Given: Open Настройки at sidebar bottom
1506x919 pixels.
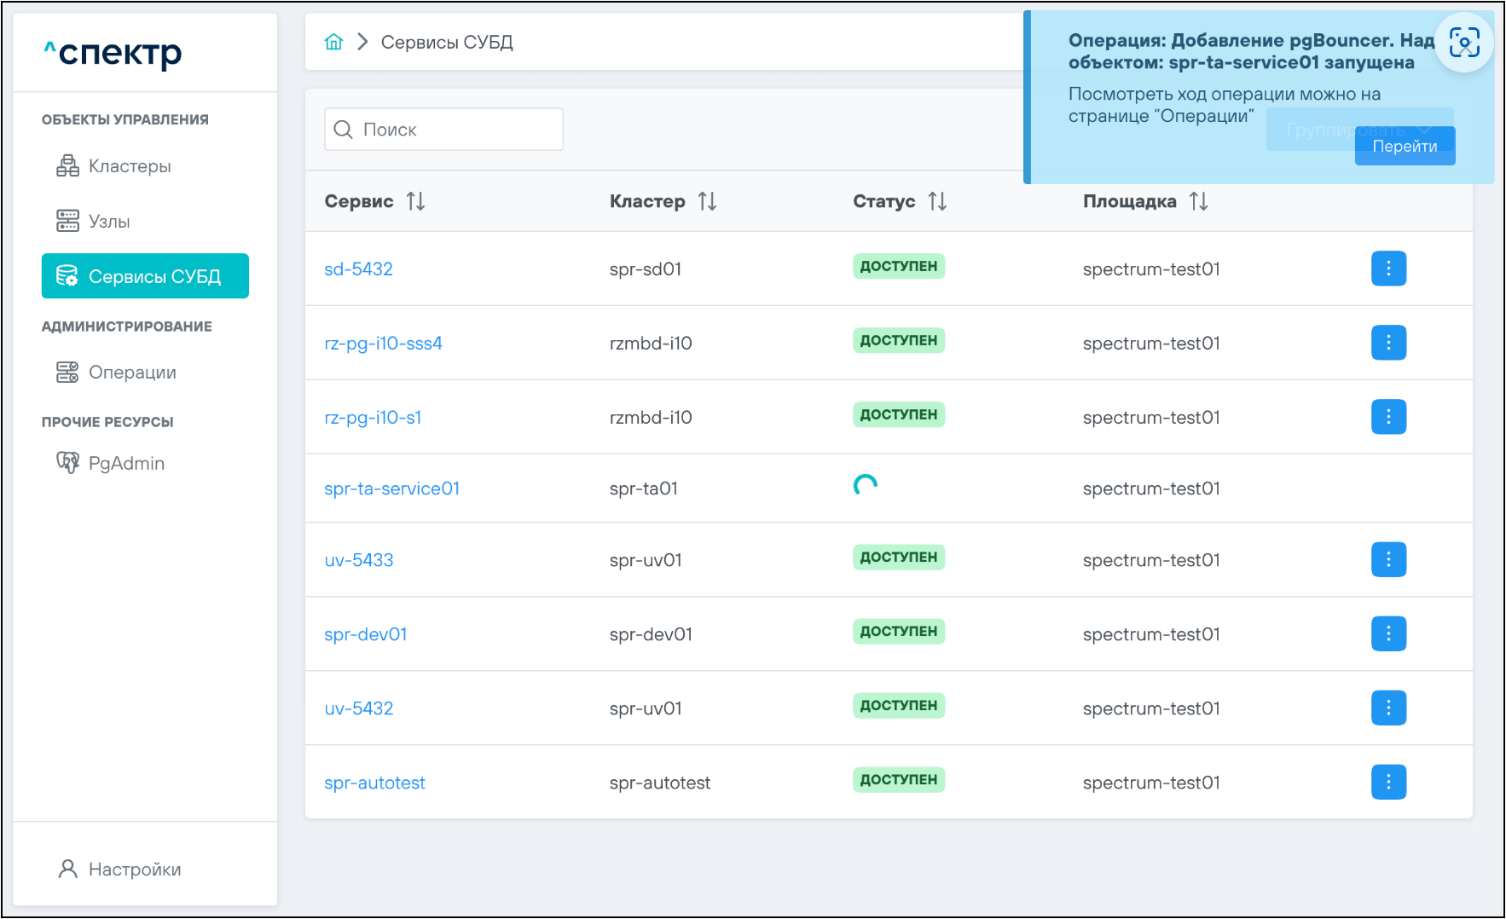Looking at the screenshot, I should [x=134, y=869].
